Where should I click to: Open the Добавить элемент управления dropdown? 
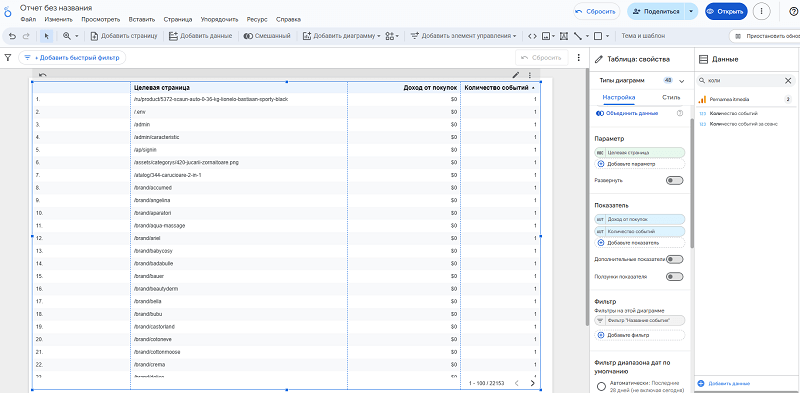[x=463, y=36]
